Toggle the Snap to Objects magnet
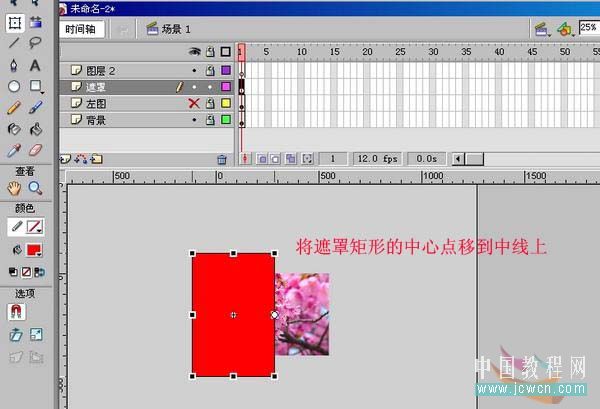This screenshot has width=600, height=409. pyautogui.click(x=16, y=312)
